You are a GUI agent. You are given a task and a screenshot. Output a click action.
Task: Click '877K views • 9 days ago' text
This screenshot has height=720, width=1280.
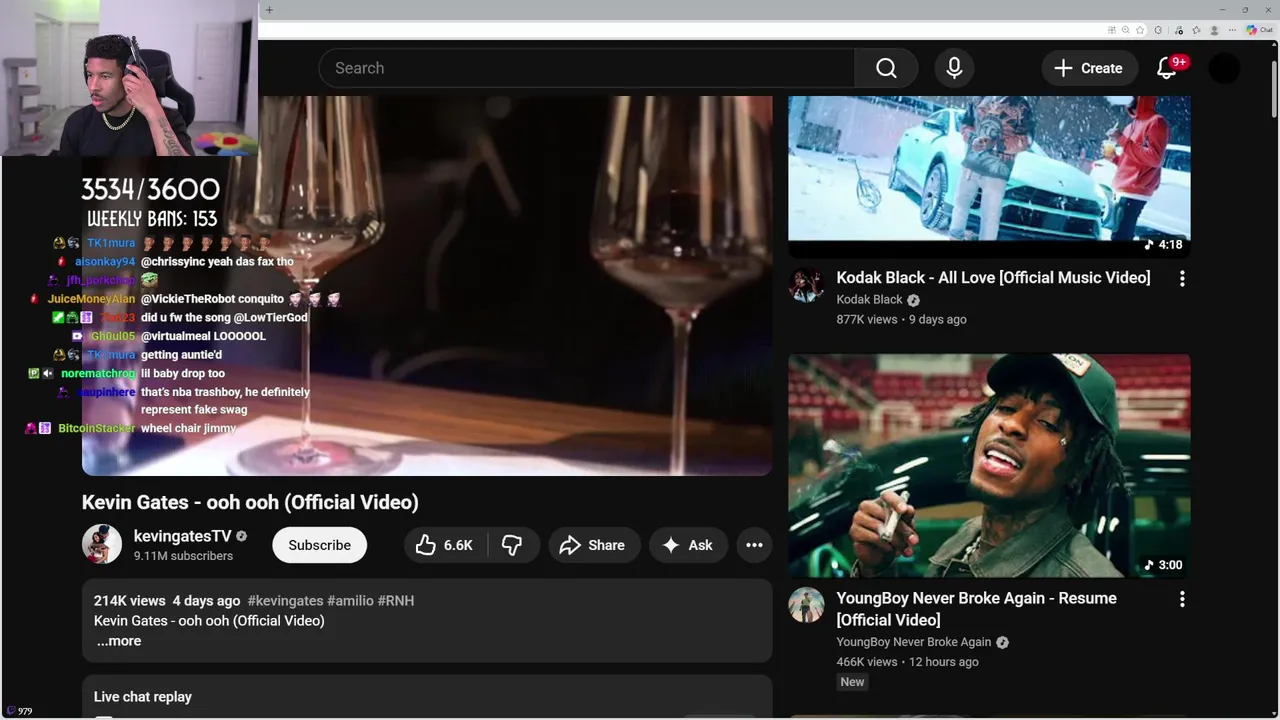click(x=901, y=320)
